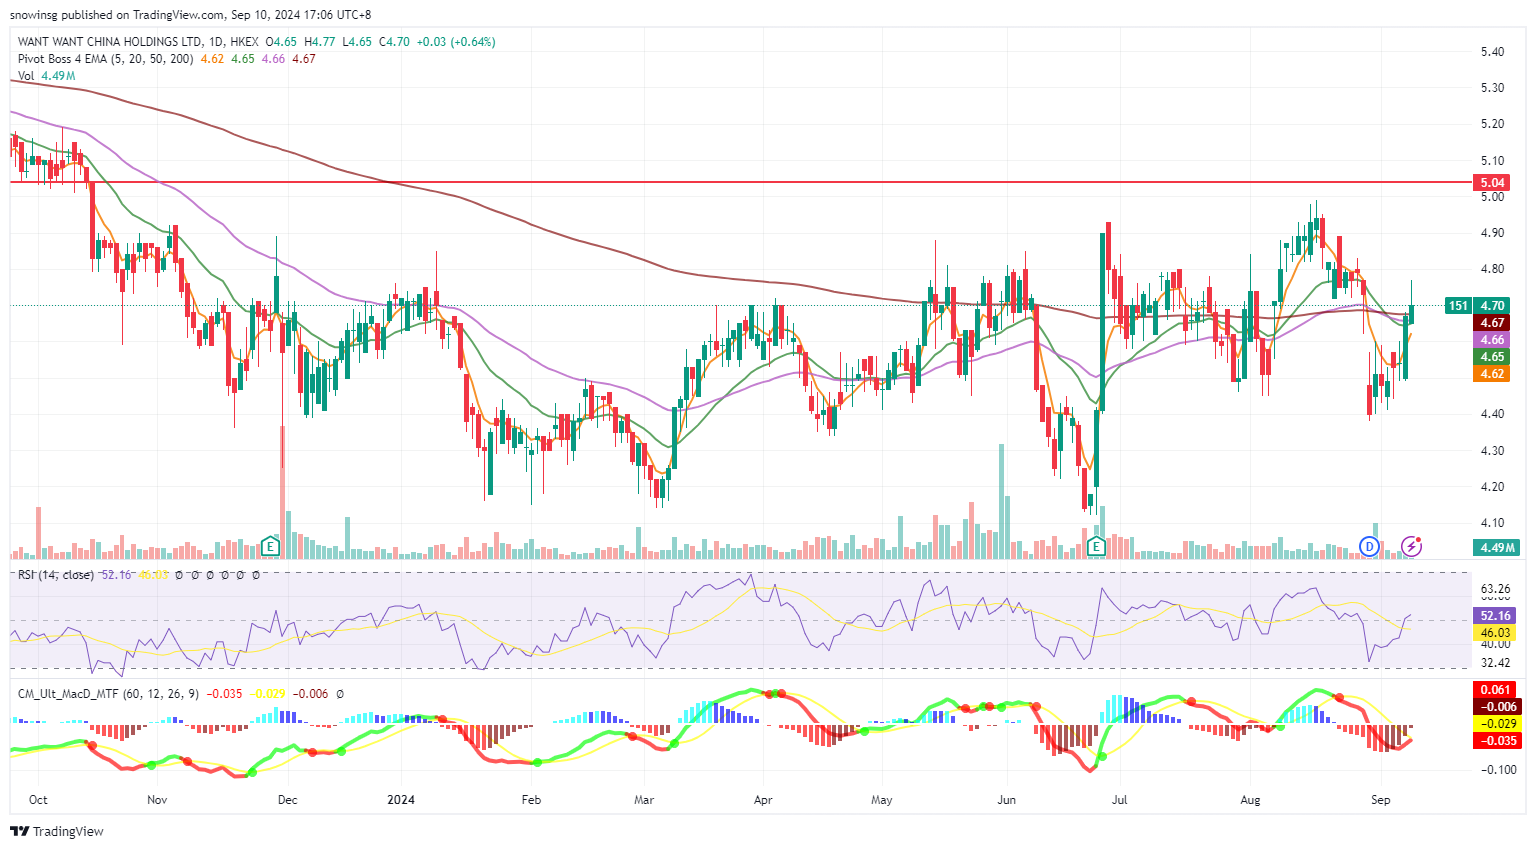The width and height of the screenshot is (1536, 849).
Task: Click the RSI (14, close) indicator legend
Action: 56,575
